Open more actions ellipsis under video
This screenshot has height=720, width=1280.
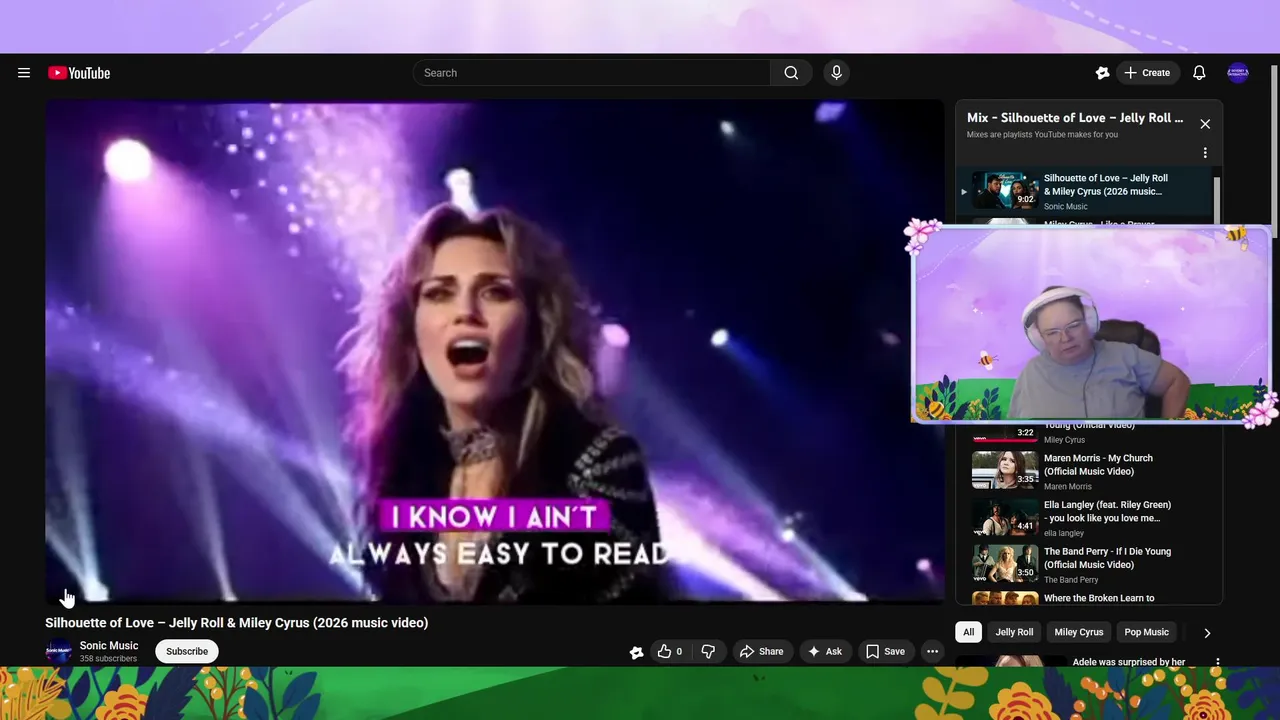click(932, 651)
